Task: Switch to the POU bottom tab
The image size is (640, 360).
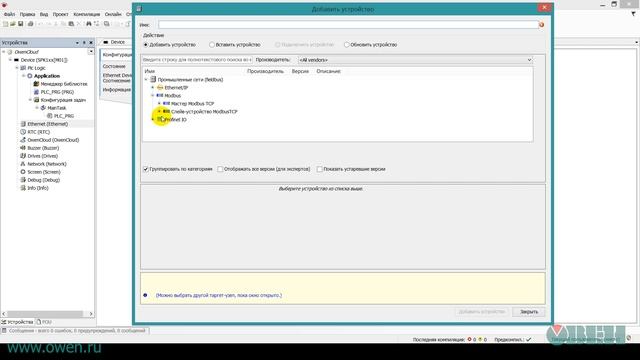Action: click(44, 322)
